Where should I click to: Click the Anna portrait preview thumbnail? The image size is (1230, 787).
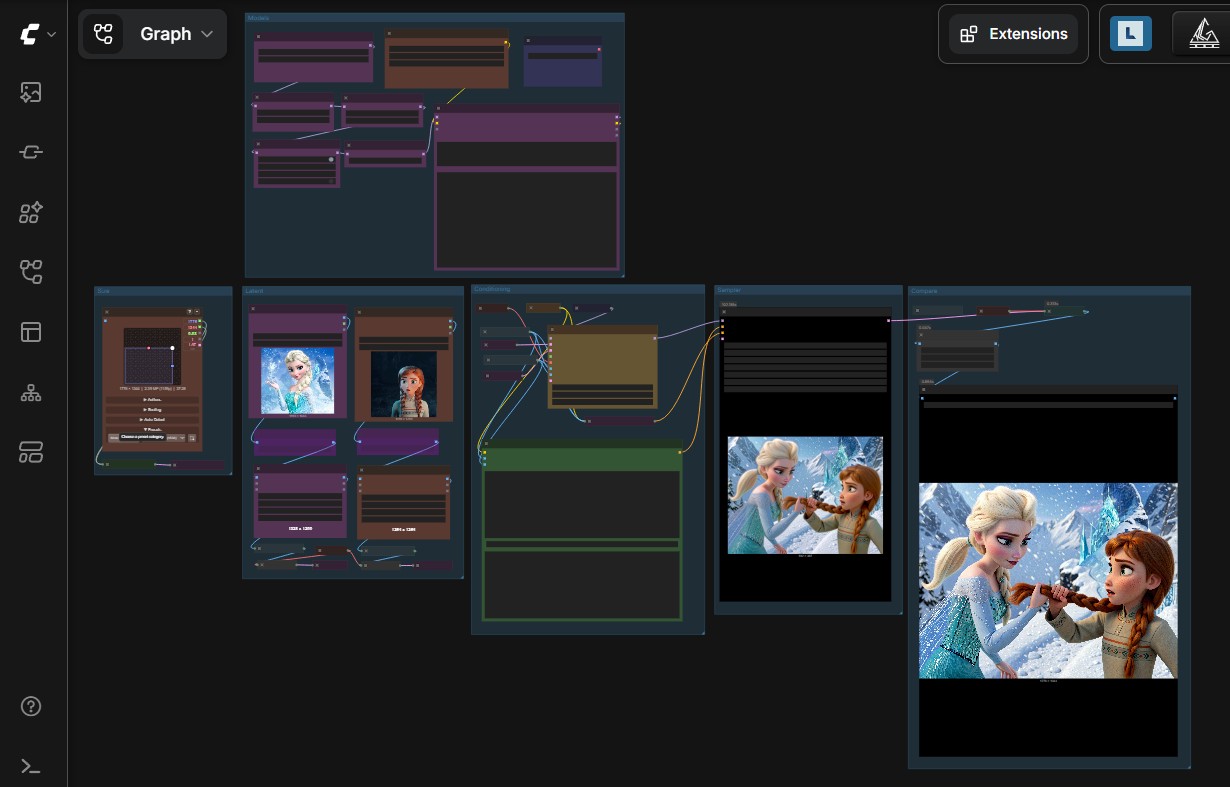pyautogui.click(x=403, y=384)
